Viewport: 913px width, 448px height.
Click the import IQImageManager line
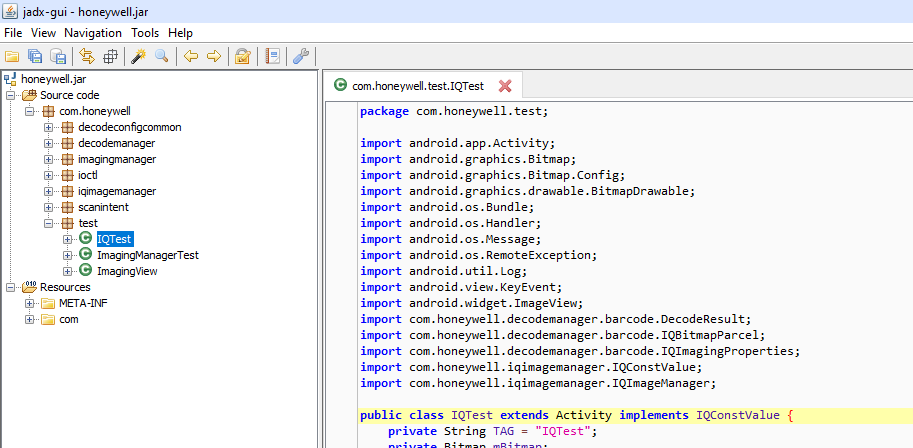[537, 383]
